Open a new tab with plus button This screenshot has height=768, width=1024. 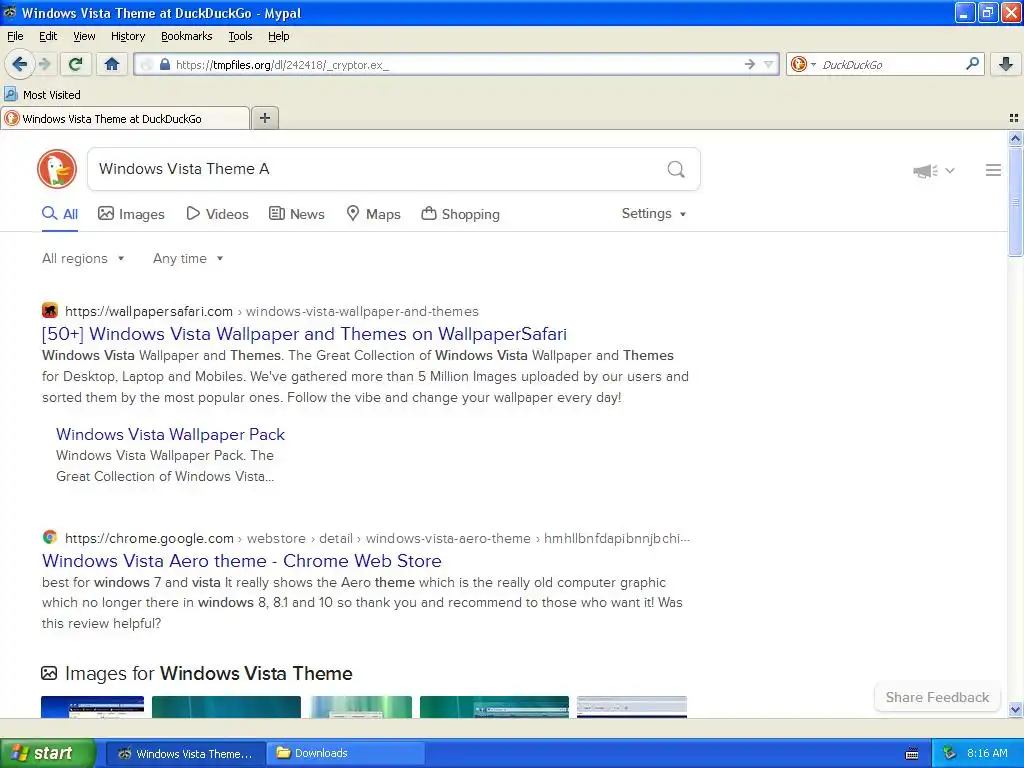coord(265,118)
